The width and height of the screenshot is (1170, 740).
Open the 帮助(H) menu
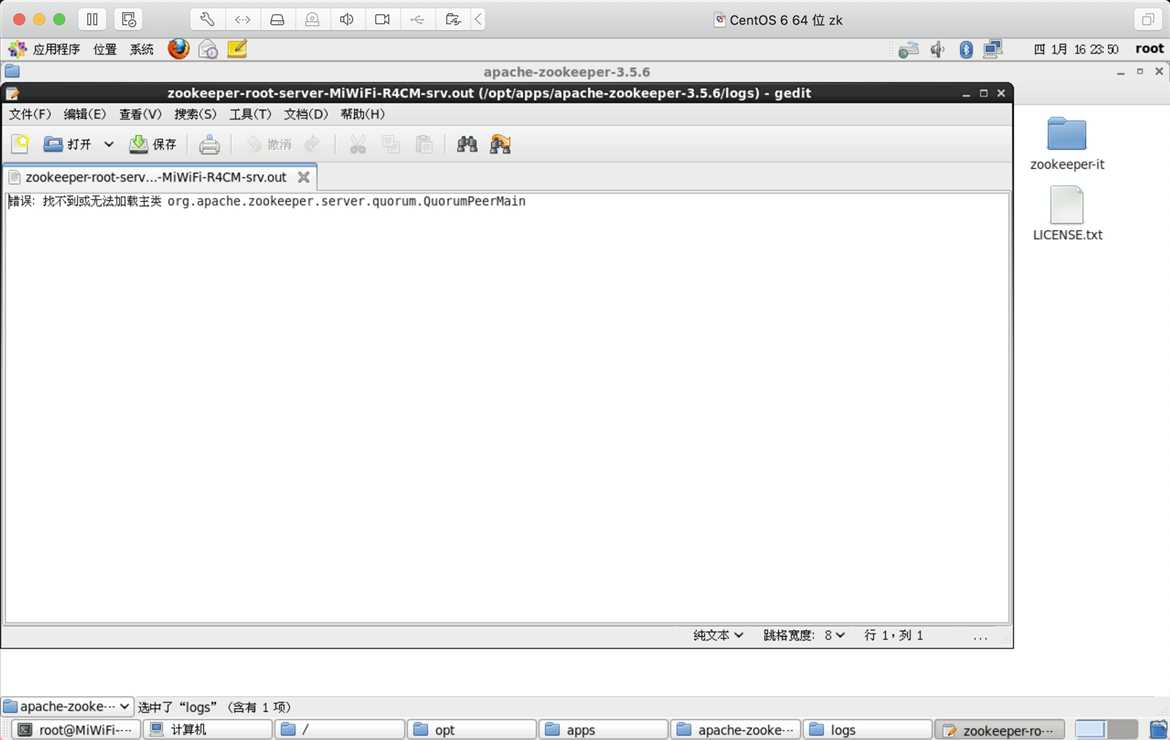point(363,114)
